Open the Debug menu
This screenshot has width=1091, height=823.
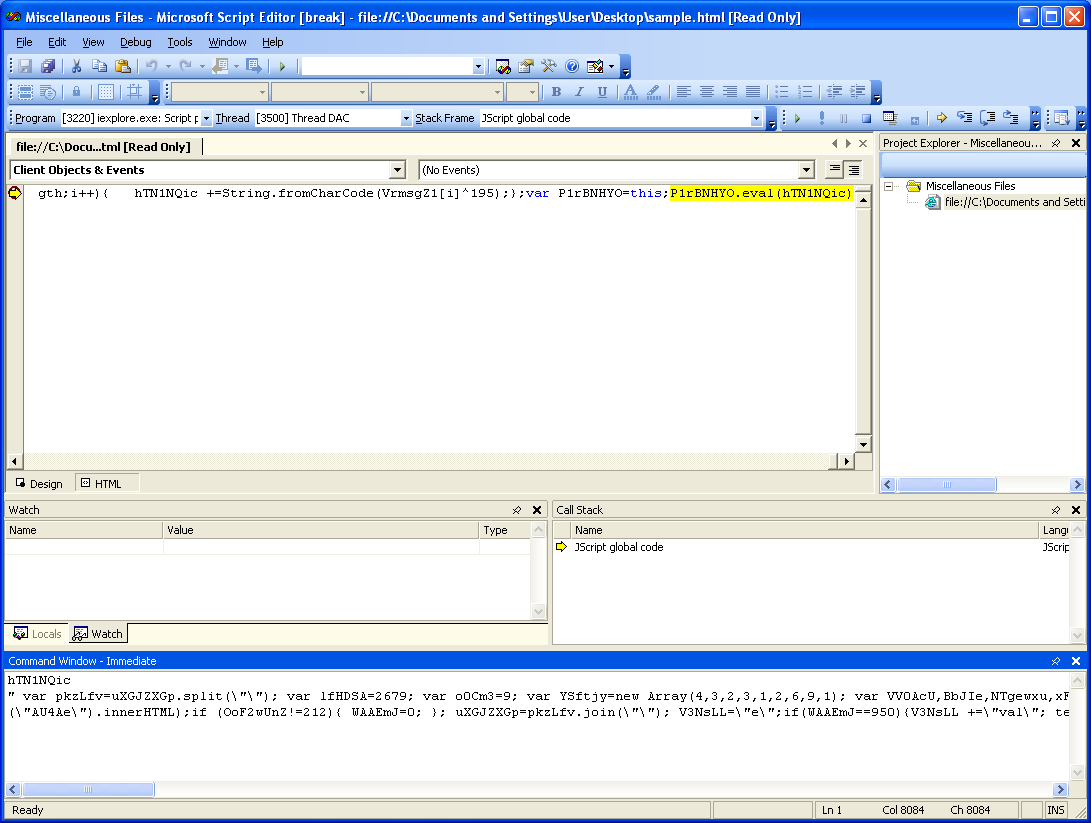(x=136, y=42)
